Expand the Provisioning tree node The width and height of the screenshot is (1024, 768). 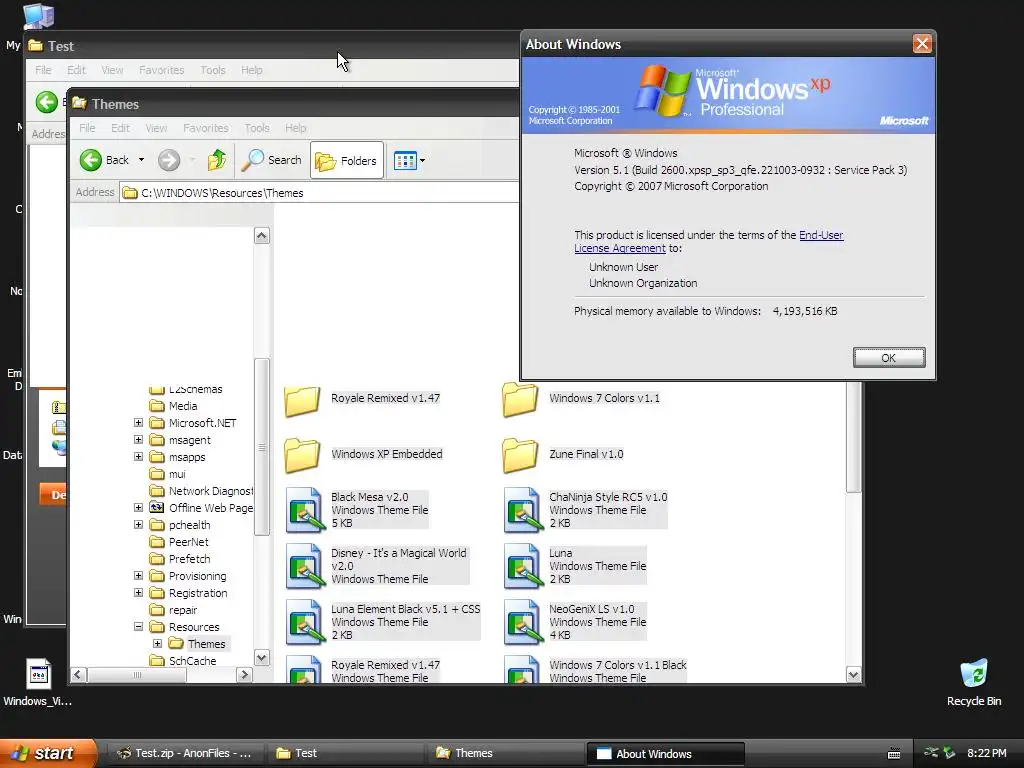coord(138,575)
